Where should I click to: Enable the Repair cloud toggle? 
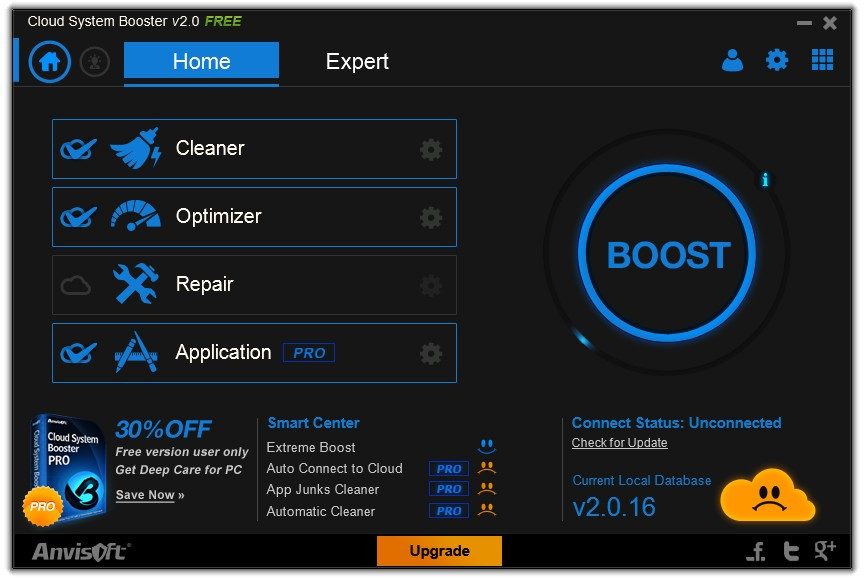[x=75, y=285]
